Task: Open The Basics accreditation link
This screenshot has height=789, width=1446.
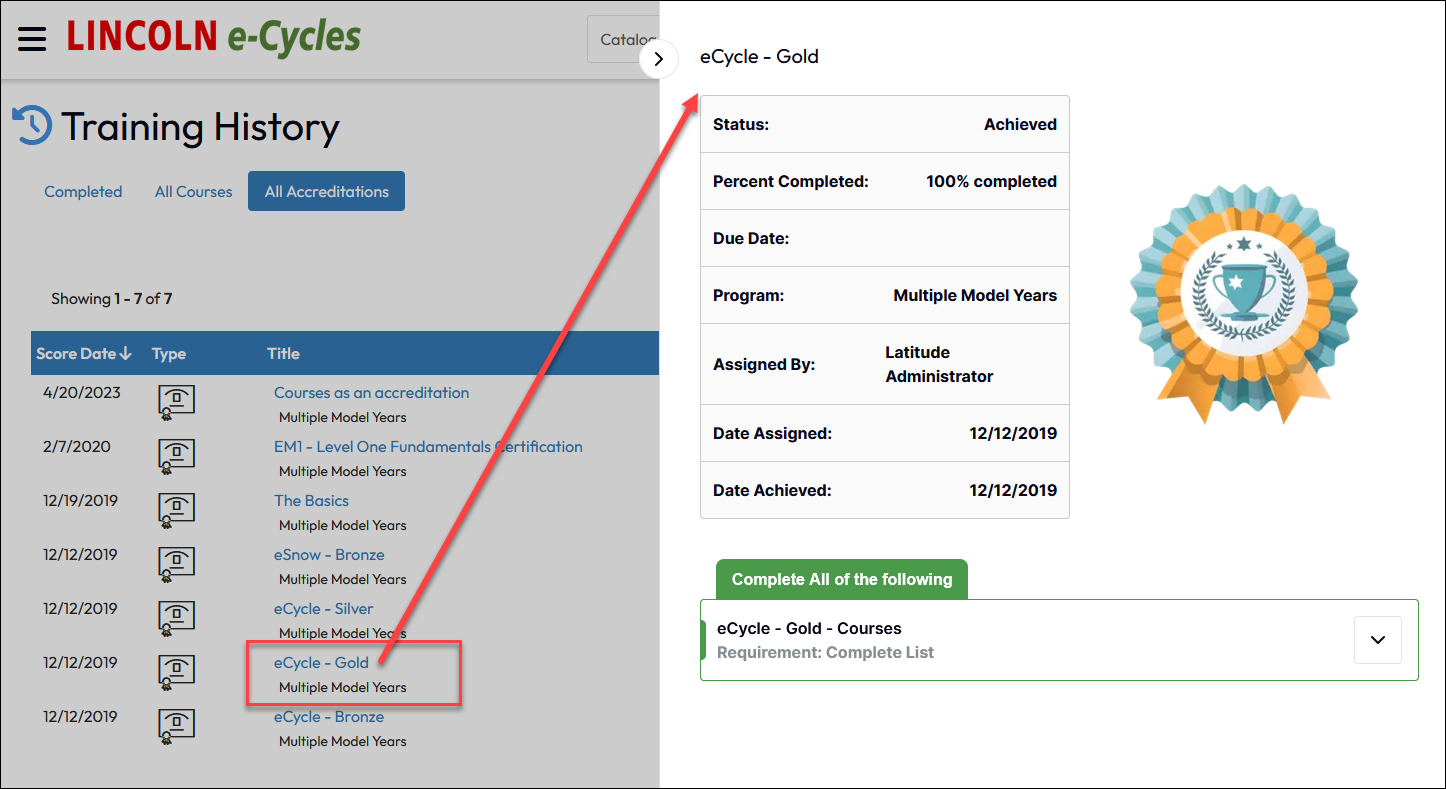Action: [x=311, y=501]
